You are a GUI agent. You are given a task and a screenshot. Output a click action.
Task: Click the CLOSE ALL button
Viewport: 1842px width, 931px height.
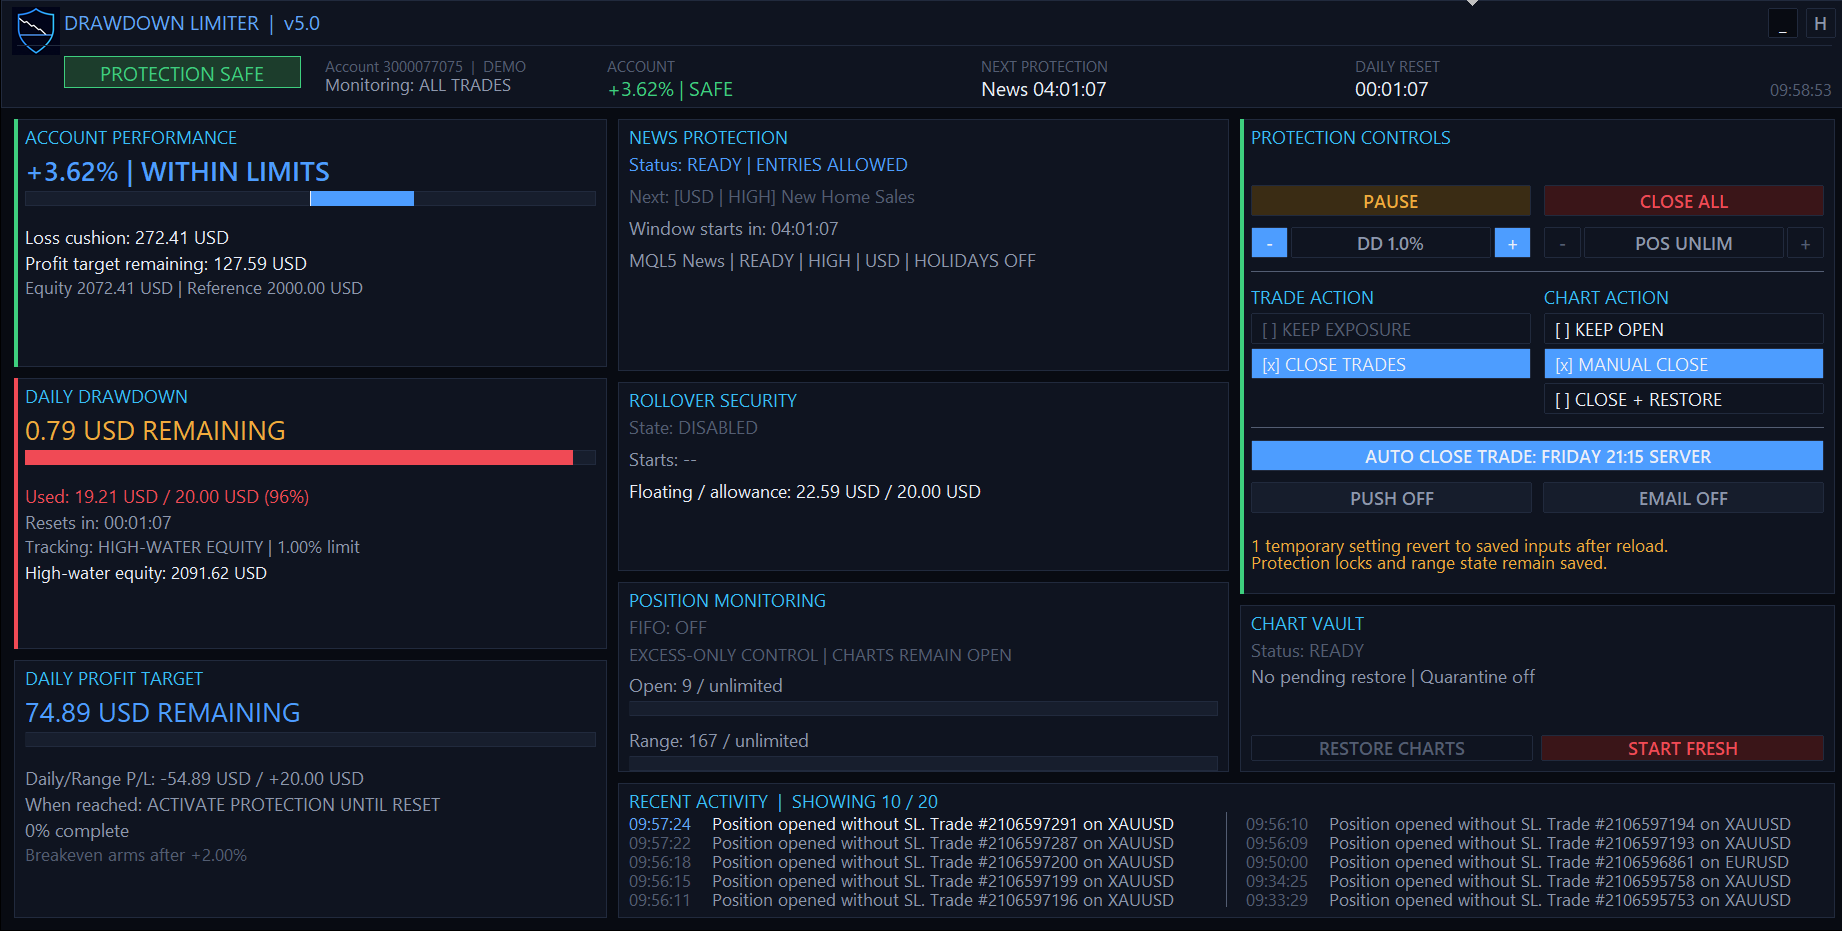[1684, 201]
